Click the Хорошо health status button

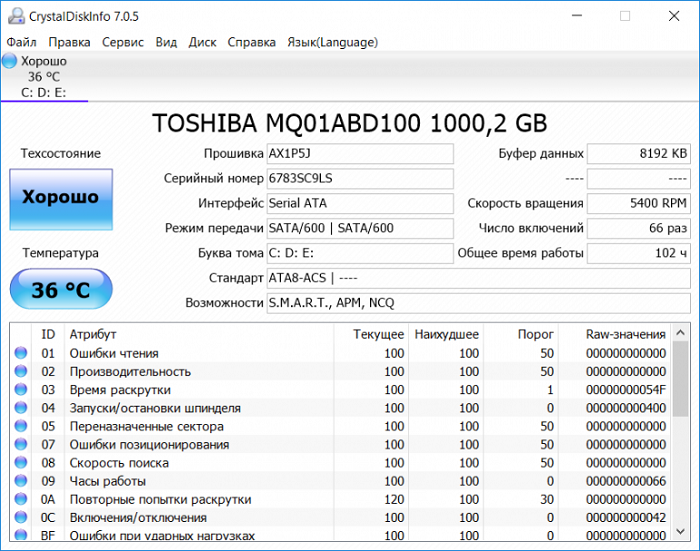pyautogui.click(x=61, y=200)
